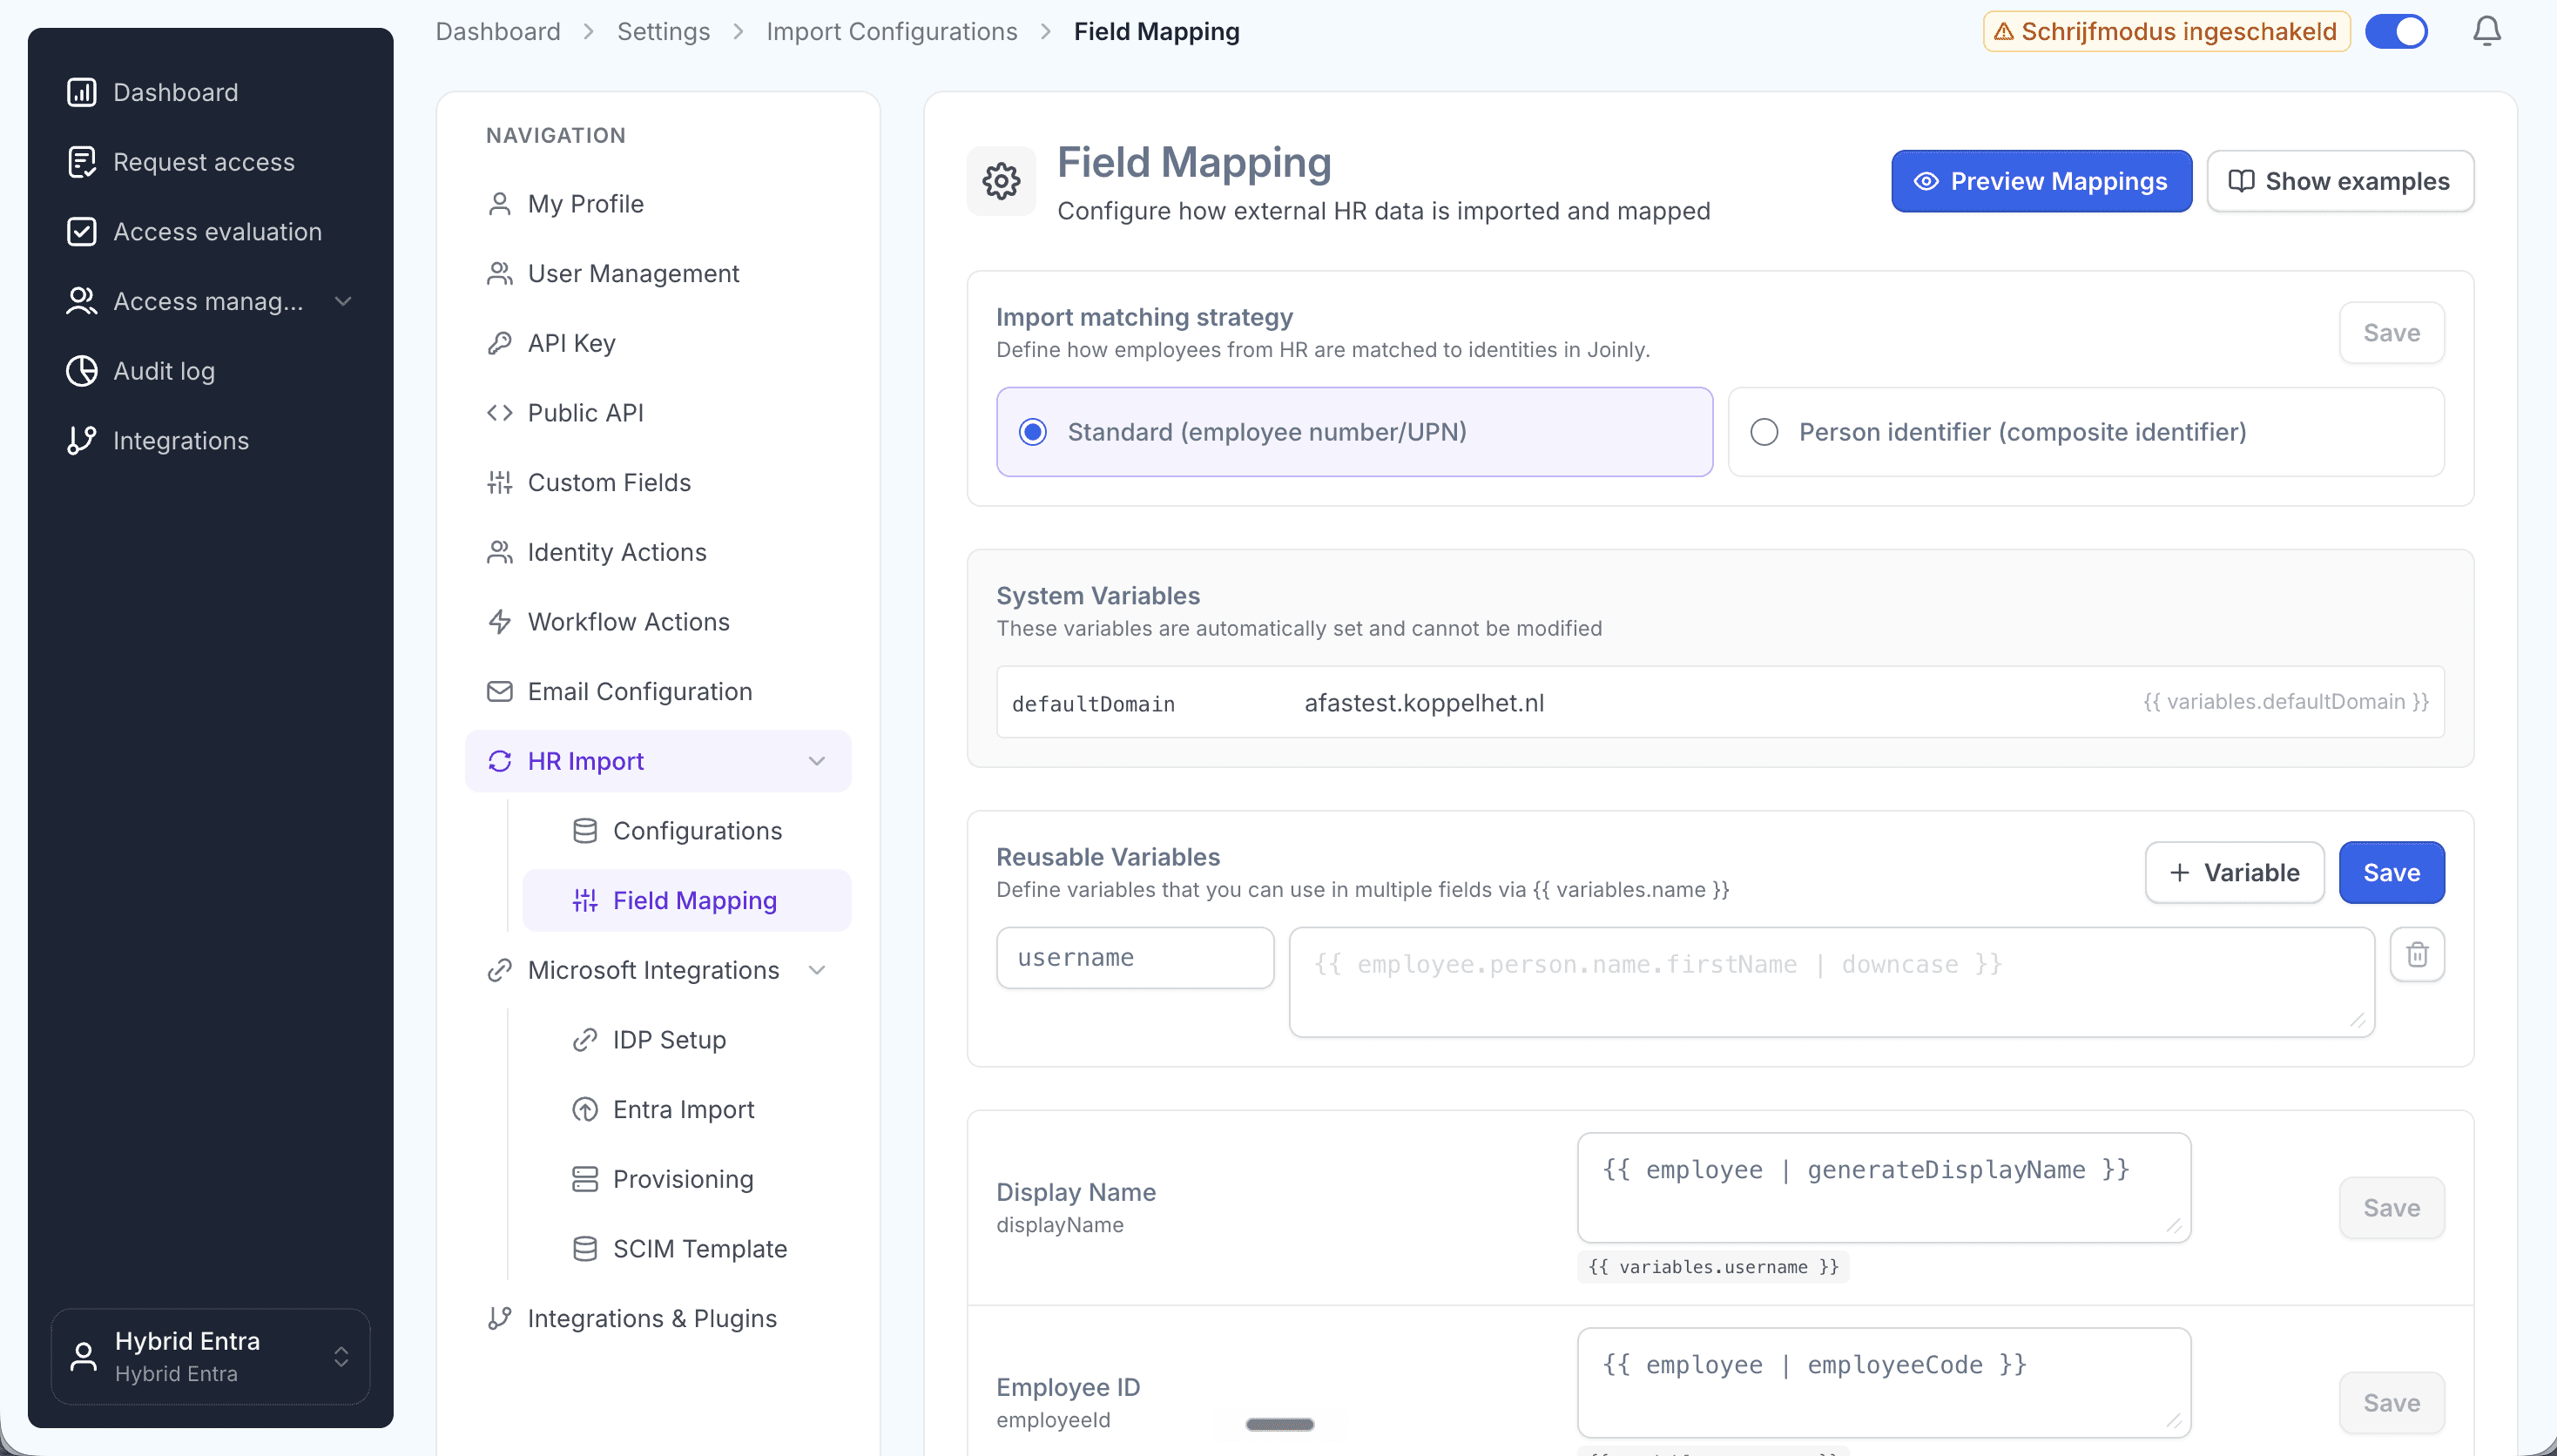Click the Identity Actions people icon
This screenshot has height=1456, width=2557.
coord(499,552)
